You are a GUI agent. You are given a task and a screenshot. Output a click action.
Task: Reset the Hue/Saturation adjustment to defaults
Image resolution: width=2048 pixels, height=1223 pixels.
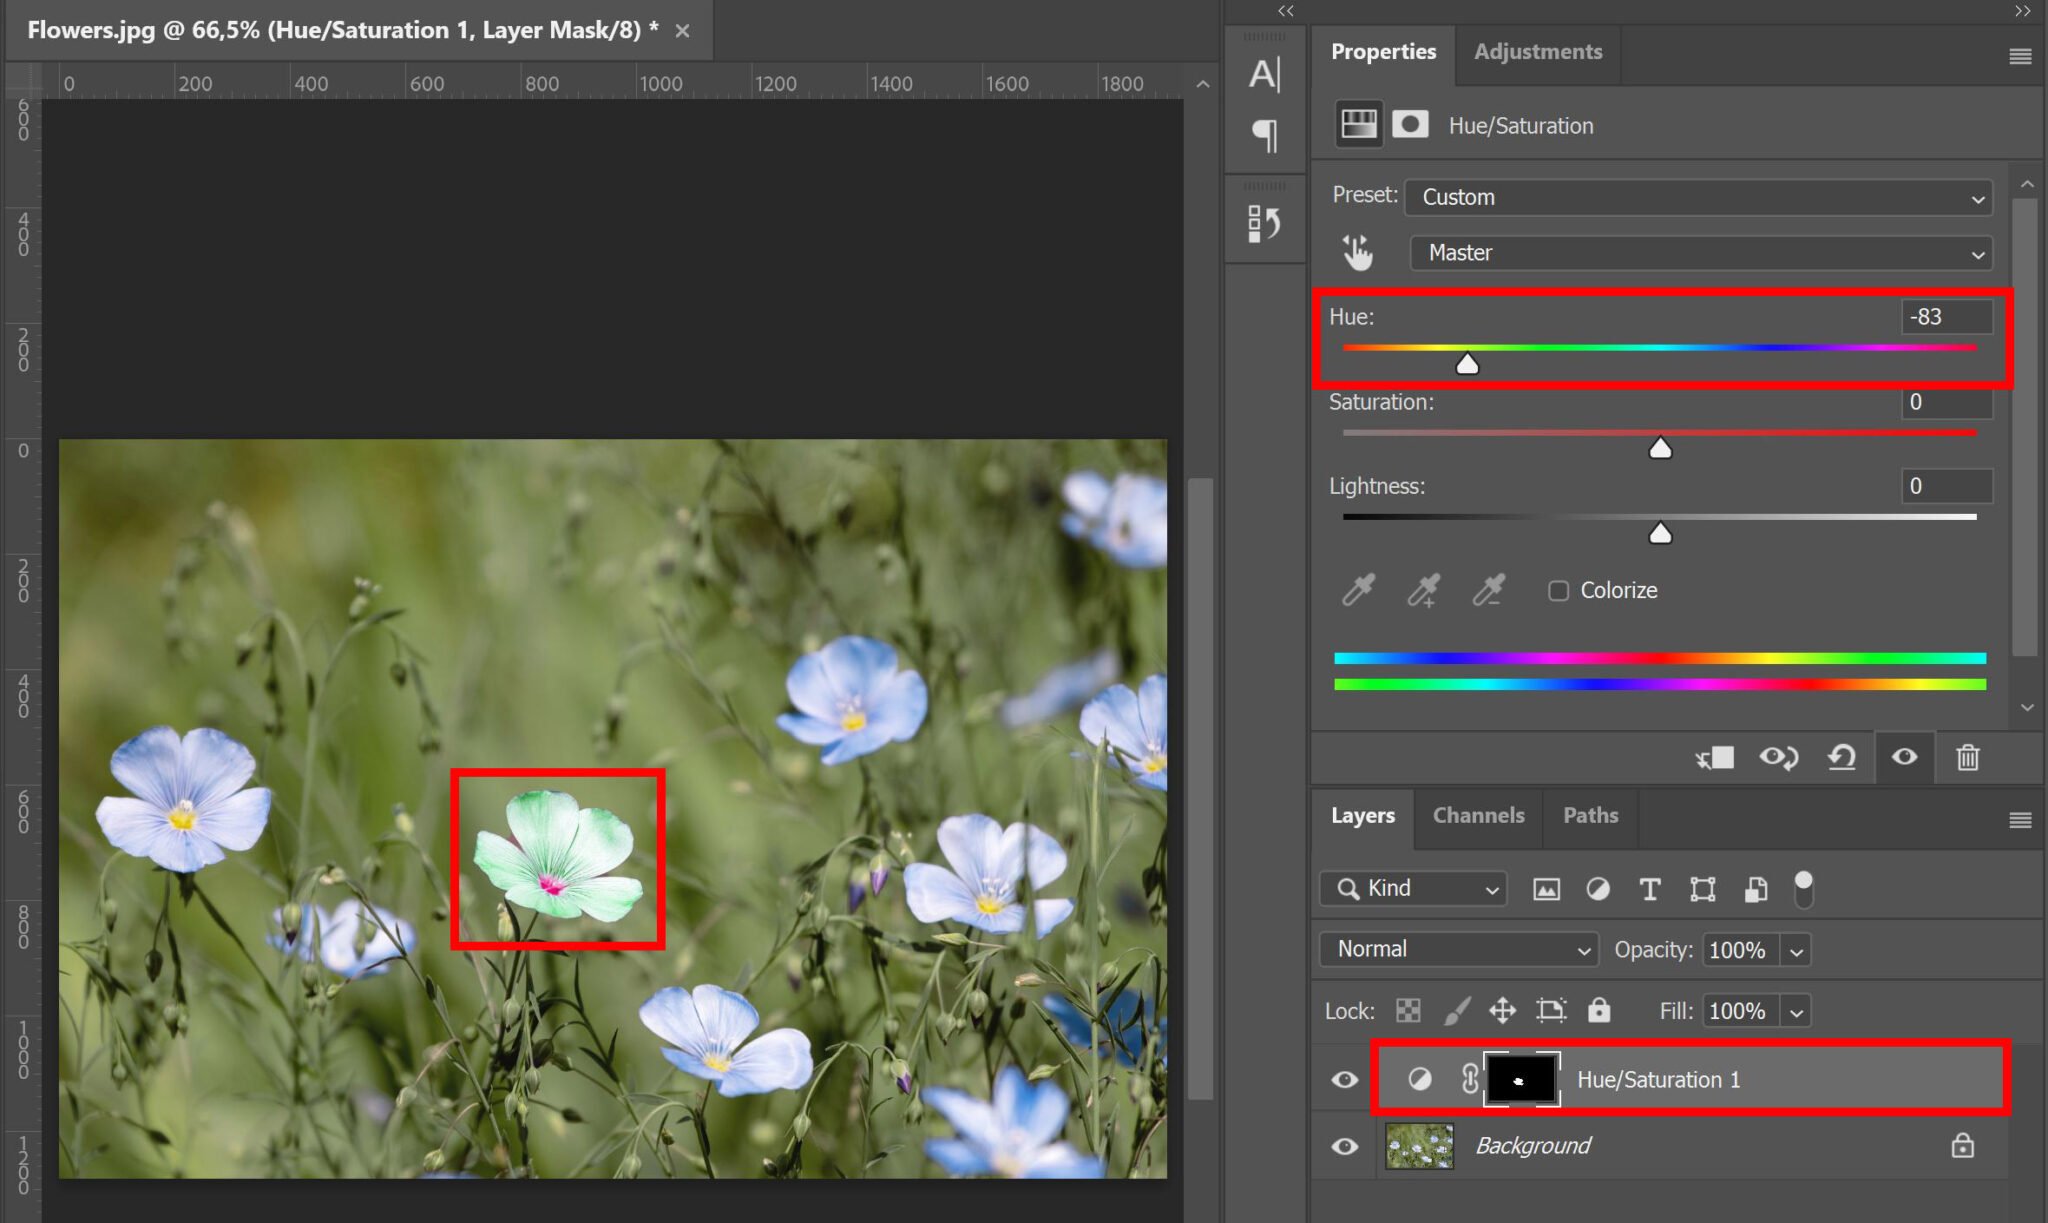coord(1842,757)
